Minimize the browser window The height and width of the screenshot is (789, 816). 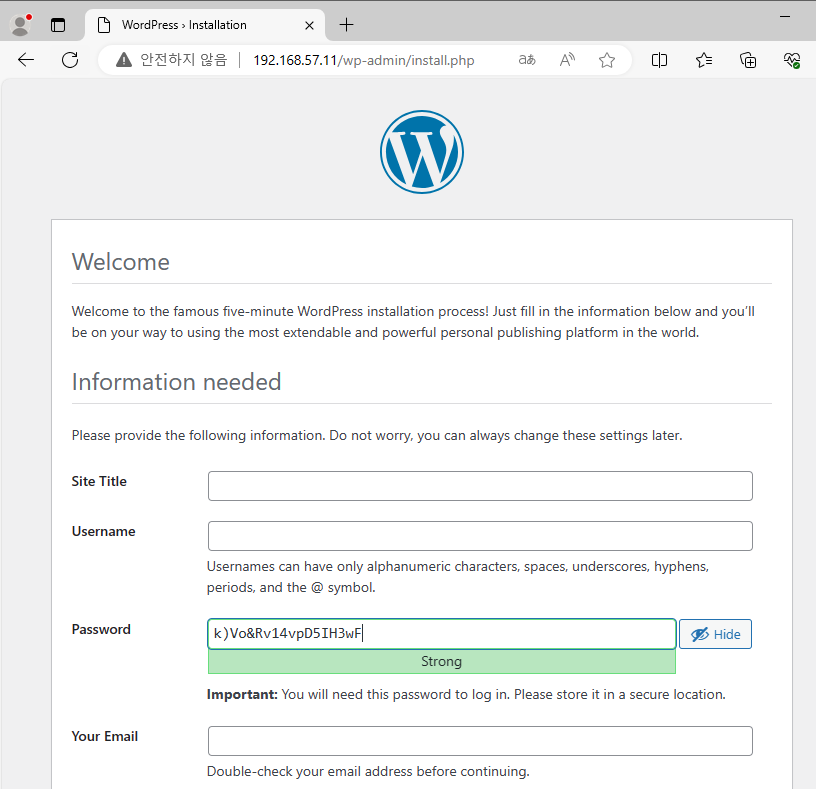[x=785, y=17]
